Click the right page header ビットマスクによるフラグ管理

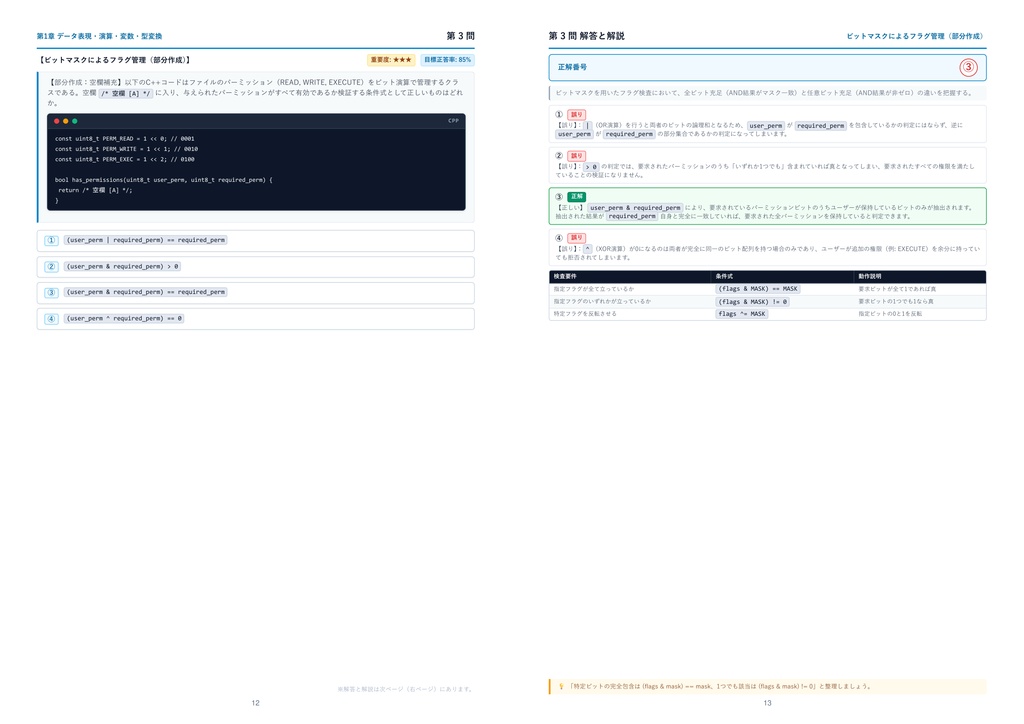pos(915,36)
